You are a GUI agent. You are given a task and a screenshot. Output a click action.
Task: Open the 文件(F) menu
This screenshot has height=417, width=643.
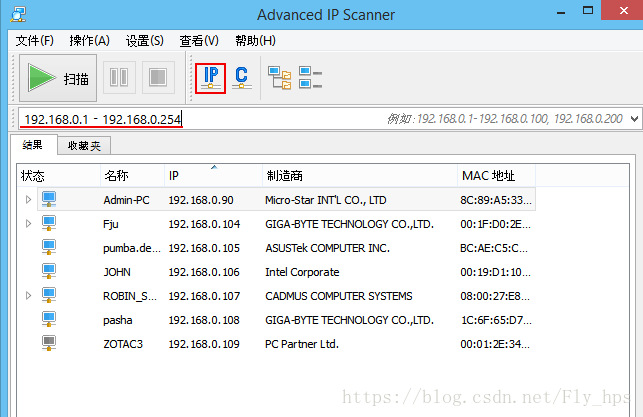pyautogui.click(x=35, y=41)
